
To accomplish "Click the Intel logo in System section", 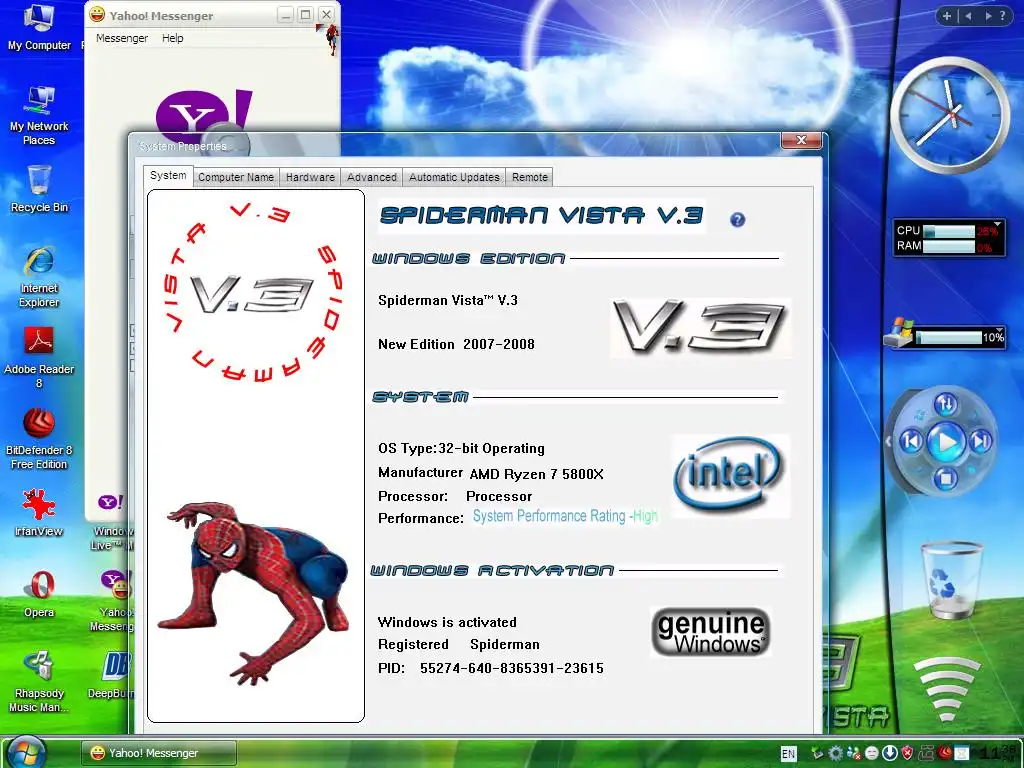I will coord(729,474).
